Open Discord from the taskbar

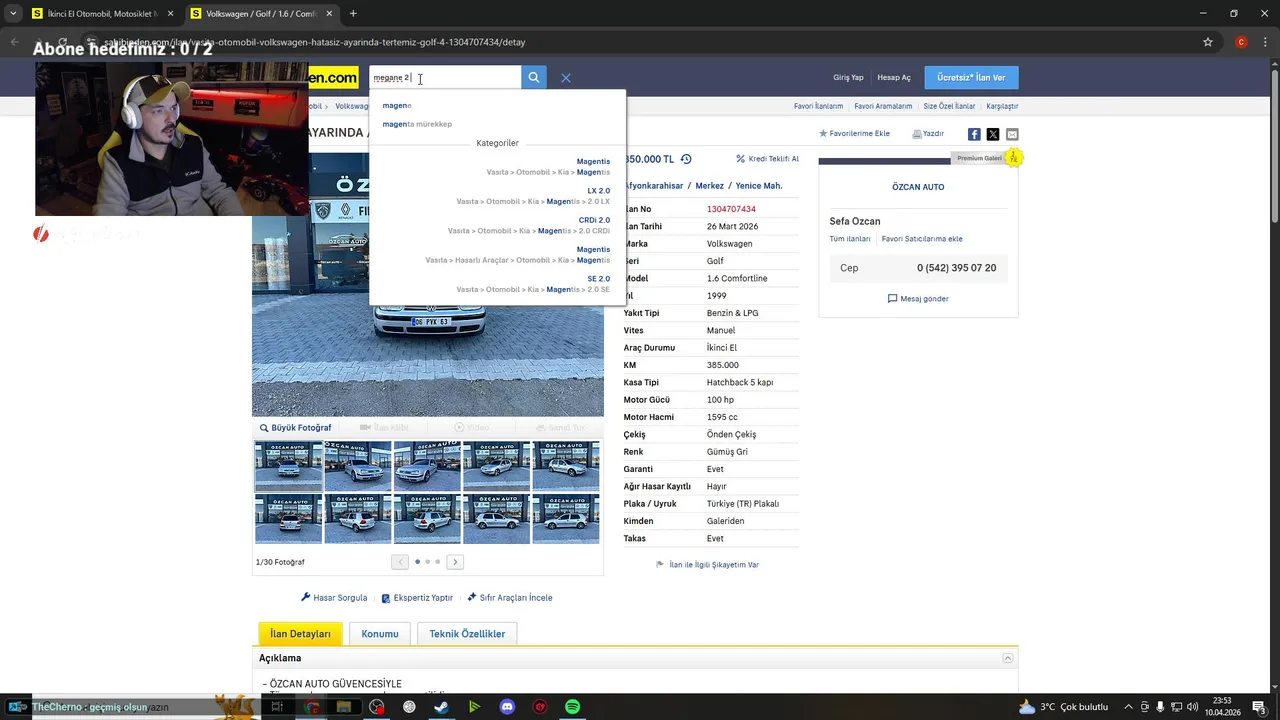(x=507, y=707)
